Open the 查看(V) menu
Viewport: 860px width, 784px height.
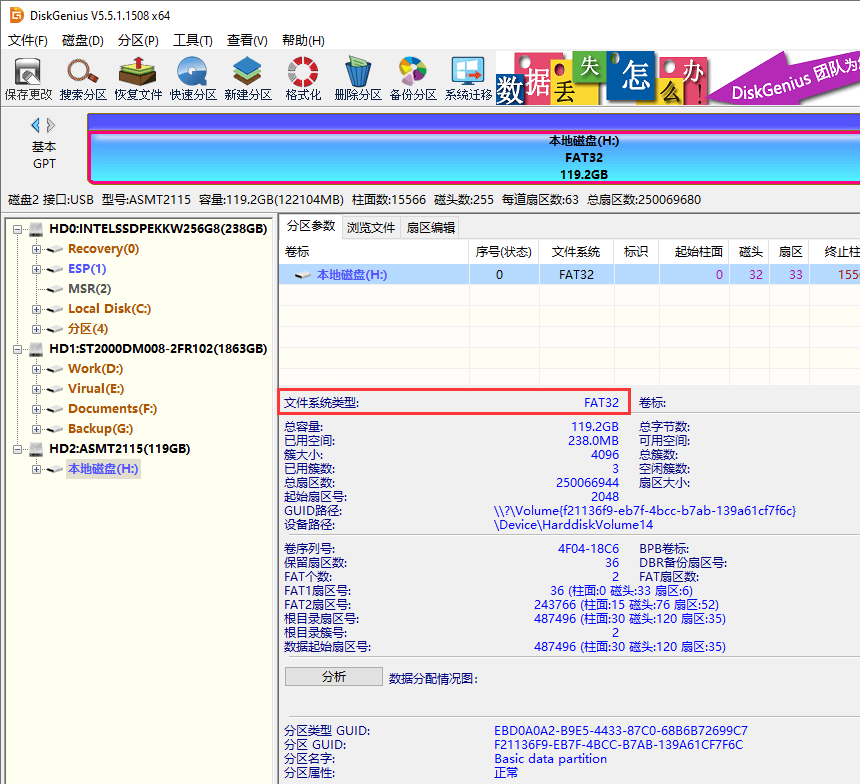[247, 40]
